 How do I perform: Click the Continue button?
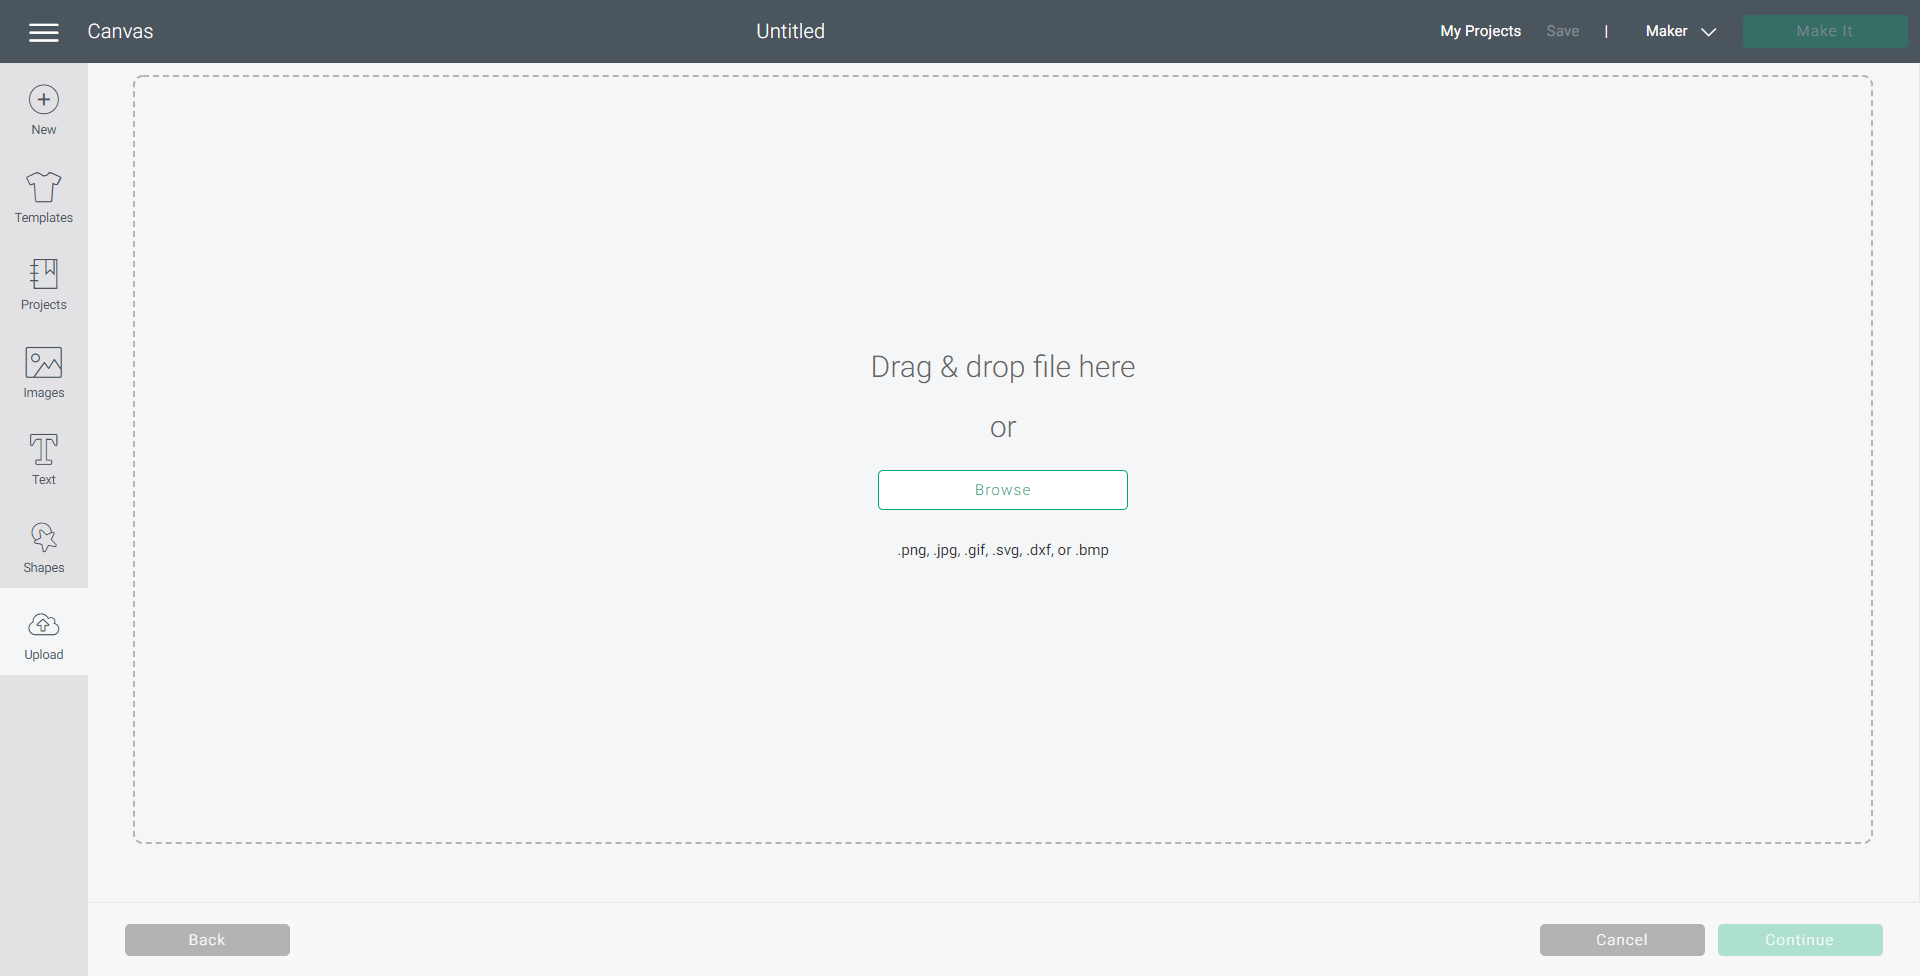pyautogui.click(x=1799, y=939)
